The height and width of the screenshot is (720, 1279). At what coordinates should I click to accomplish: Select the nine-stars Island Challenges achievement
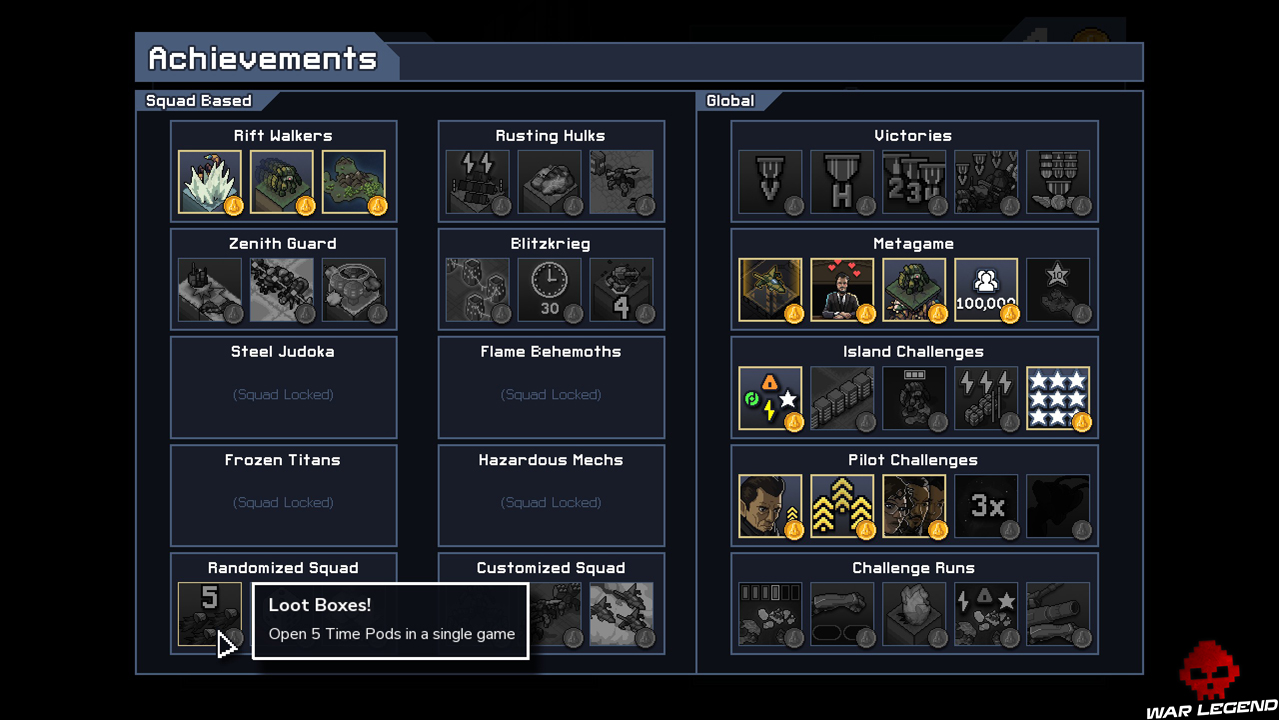1058,398
